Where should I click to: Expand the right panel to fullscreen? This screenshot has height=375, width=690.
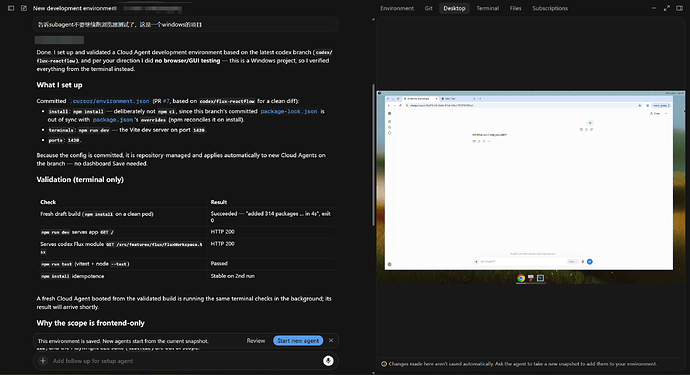[x=667, y=8]
